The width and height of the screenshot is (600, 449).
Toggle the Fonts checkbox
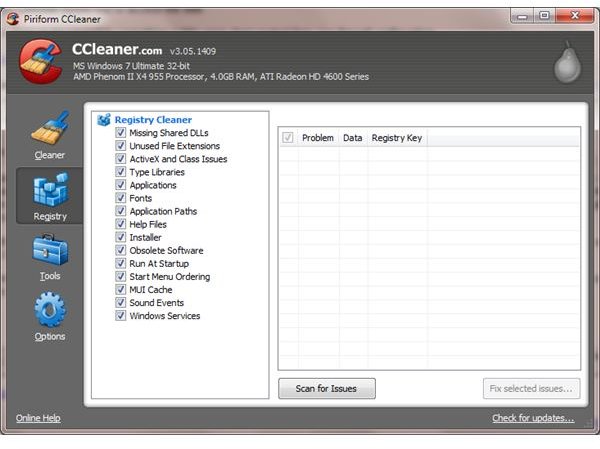coord(121,198)
